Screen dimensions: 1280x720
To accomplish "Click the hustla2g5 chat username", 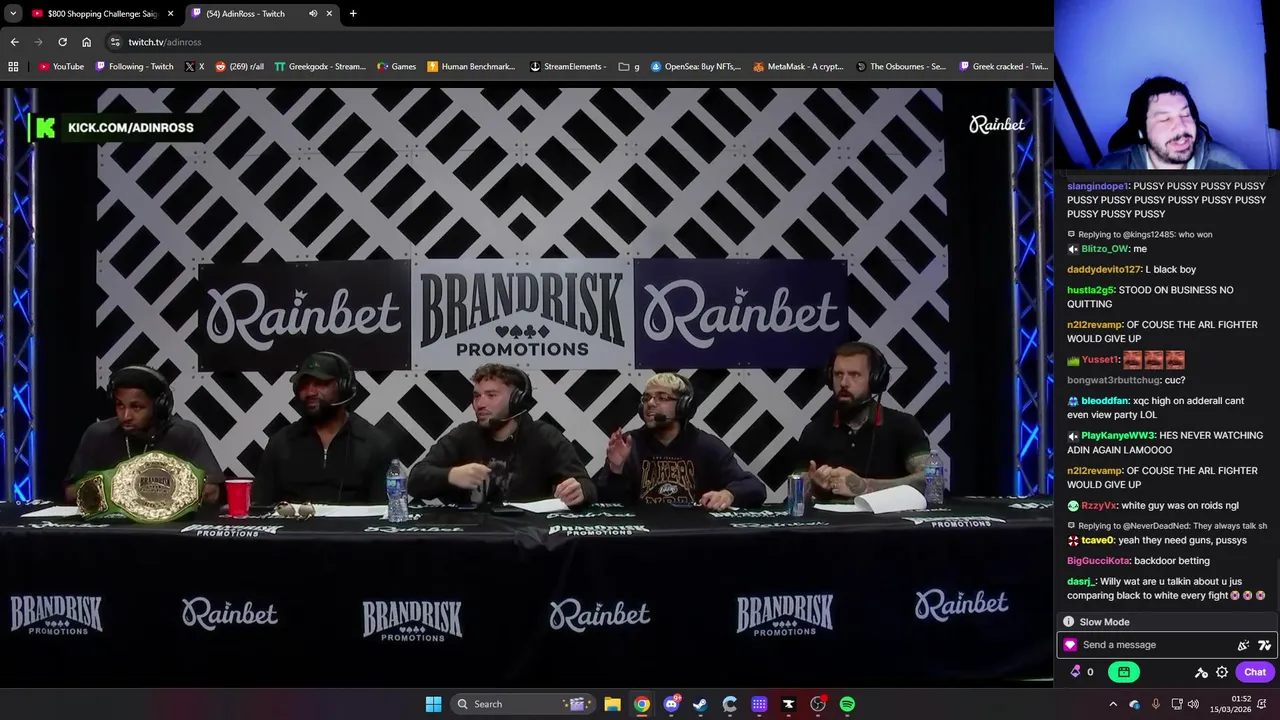I will coord(1091,290).
